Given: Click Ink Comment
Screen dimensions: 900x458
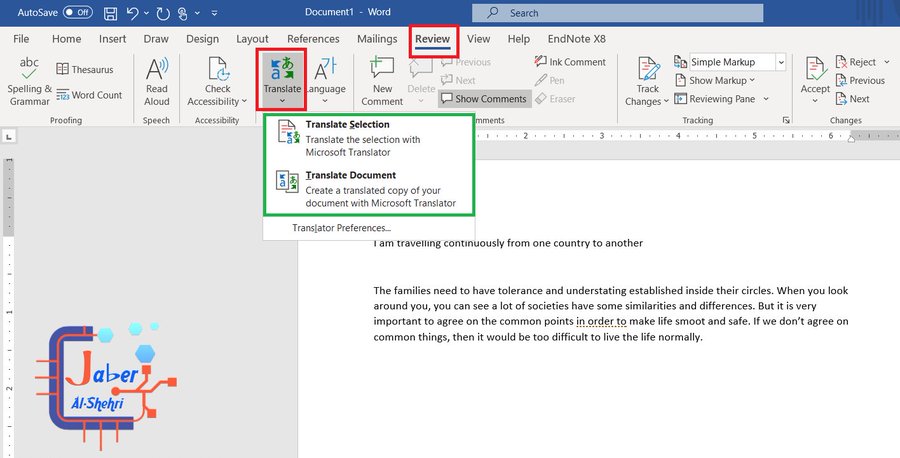Looking at the screenshot, I should tap(570, 62).
